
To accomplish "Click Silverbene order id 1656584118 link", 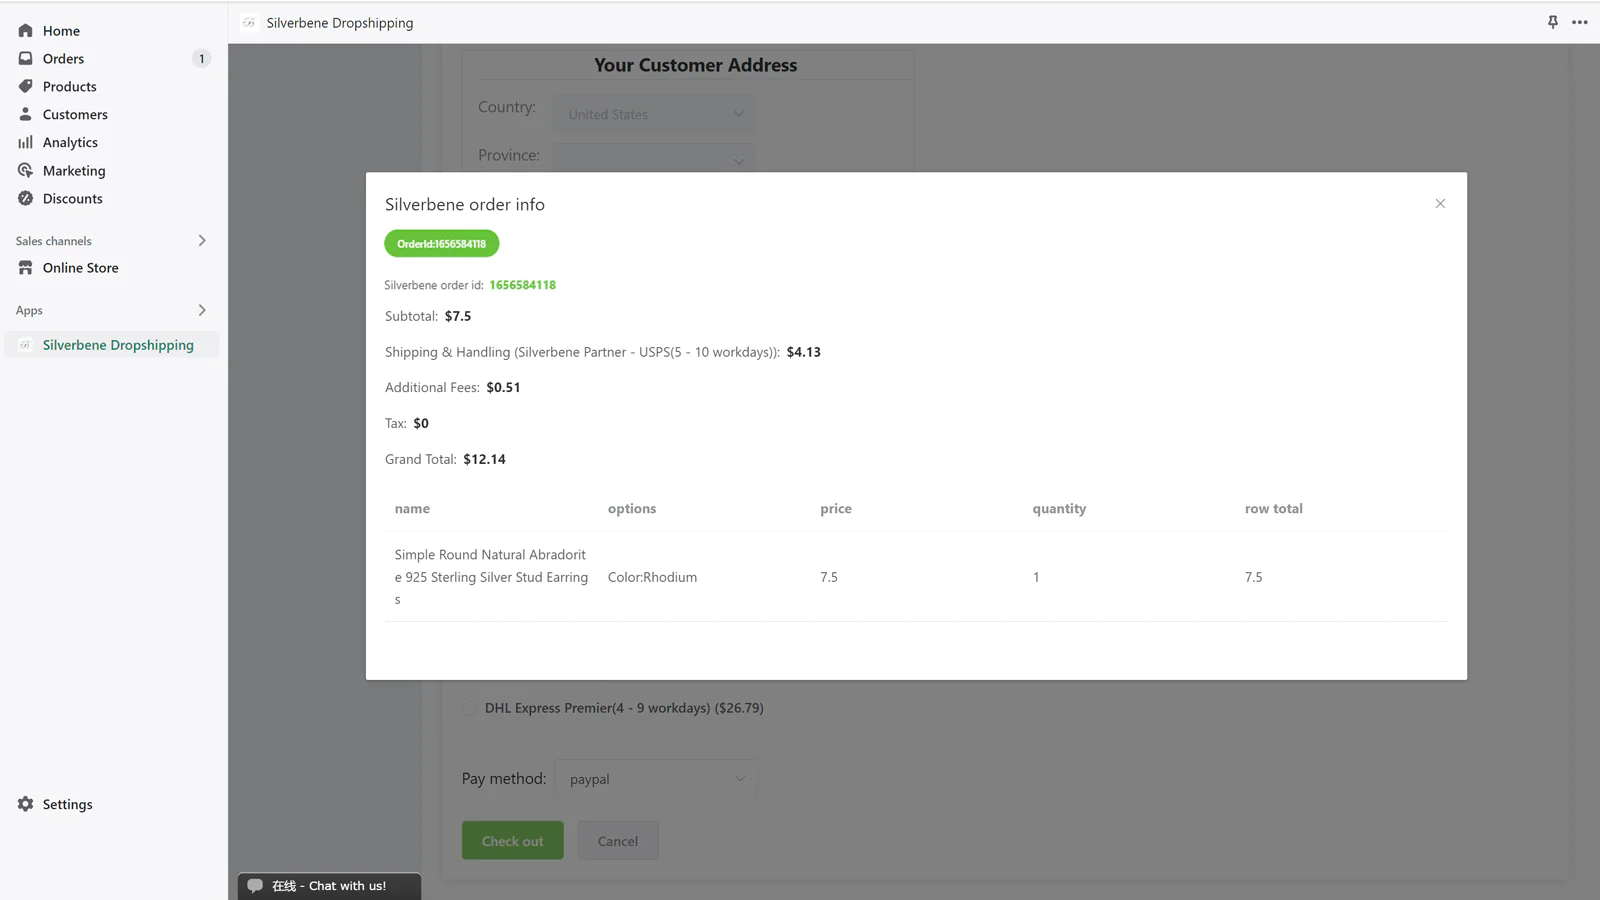I will tap(522, 285).
